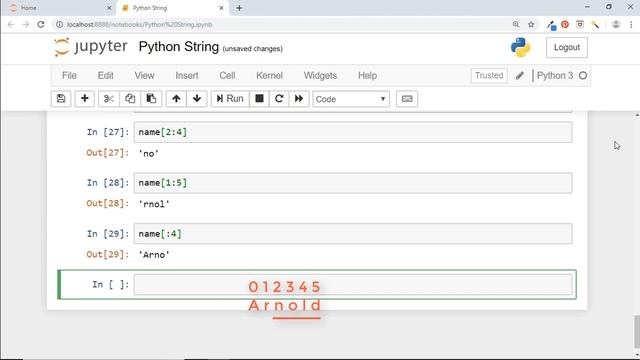640x360 pixels.
Task: Open the browser three-dot menu
Action: click(631, 24)
